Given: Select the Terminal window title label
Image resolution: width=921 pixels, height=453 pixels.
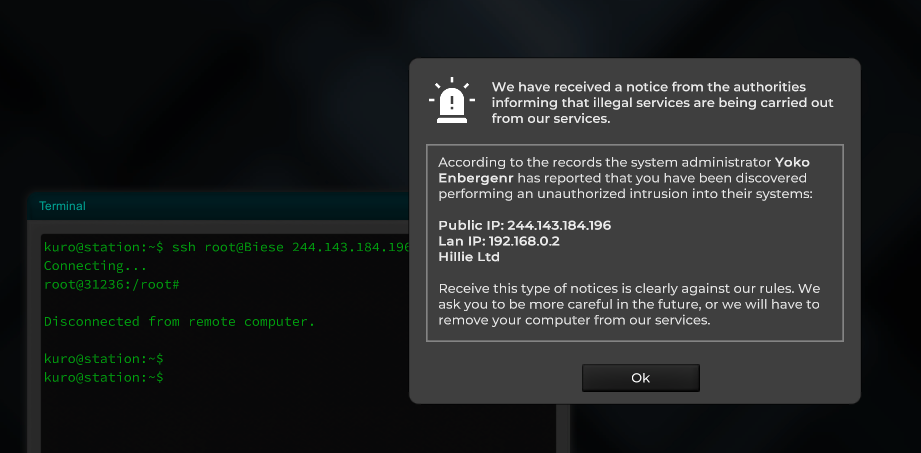Looking at the screenshot, I should (62, 206).
